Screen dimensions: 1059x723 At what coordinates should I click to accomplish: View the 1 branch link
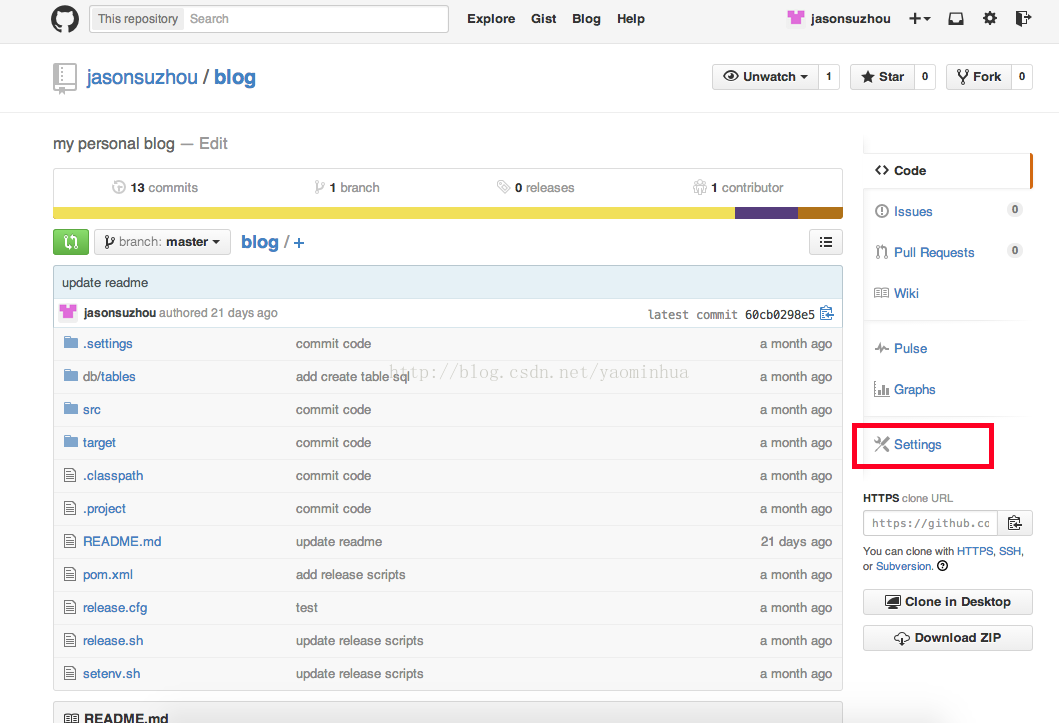click(x=347, y=188)
